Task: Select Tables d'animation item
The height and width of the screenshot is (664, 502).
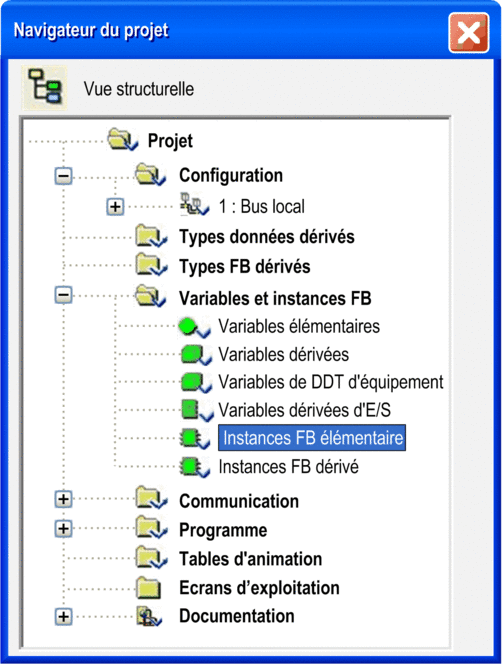Action: tap(250, 559)
